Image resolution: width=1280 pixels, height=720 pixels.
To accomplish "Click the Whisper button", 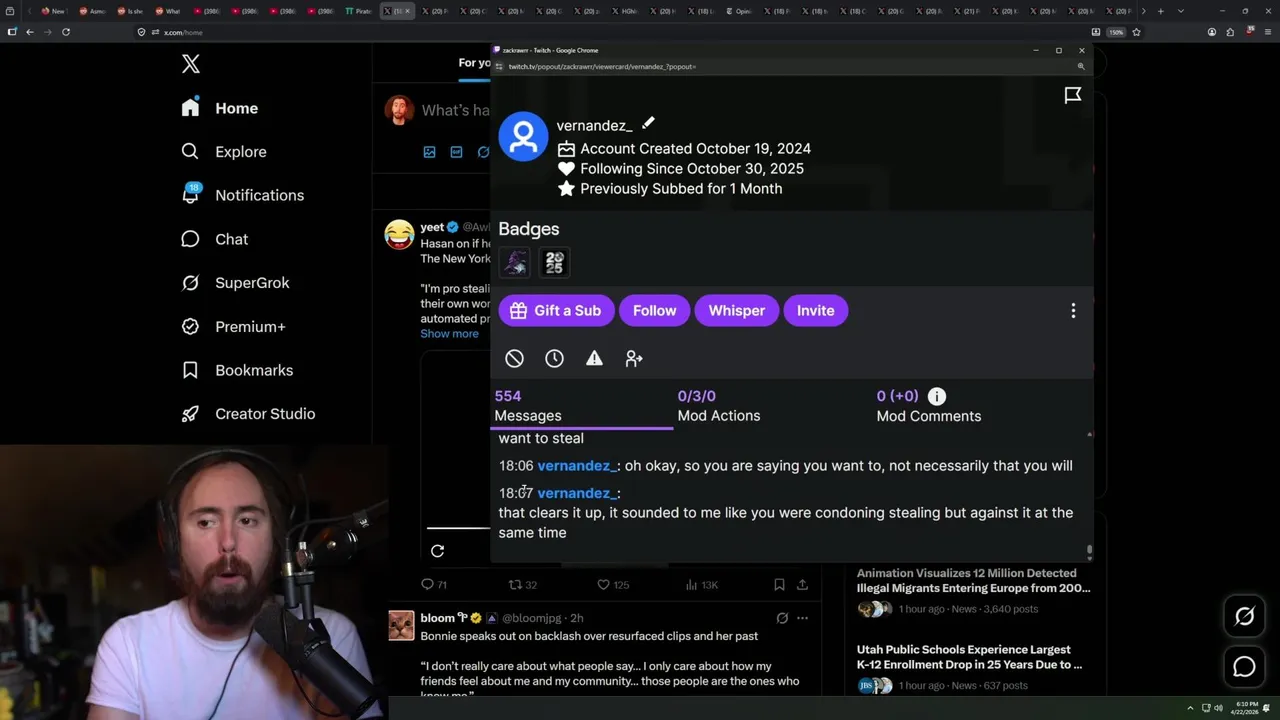I will (x=736, y=310).
